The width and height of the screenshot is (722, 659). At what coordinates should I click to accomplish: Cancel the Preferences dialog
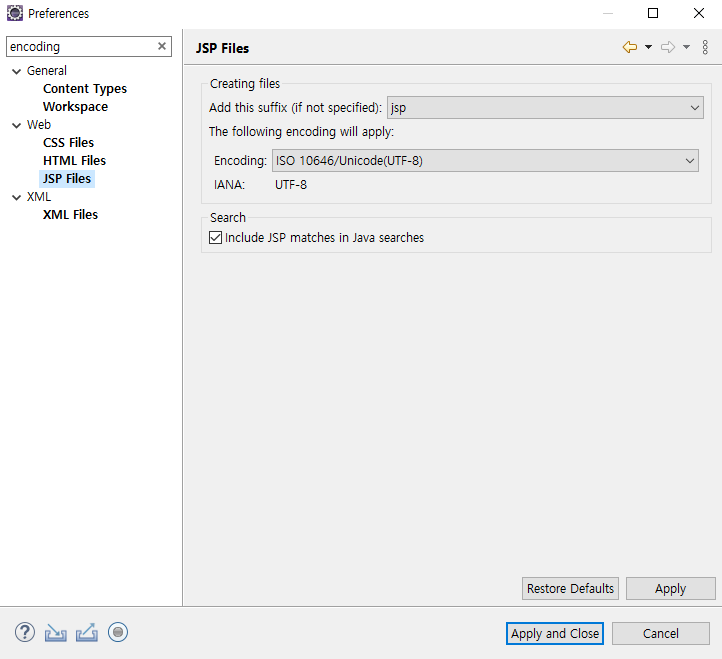[661, 634]
